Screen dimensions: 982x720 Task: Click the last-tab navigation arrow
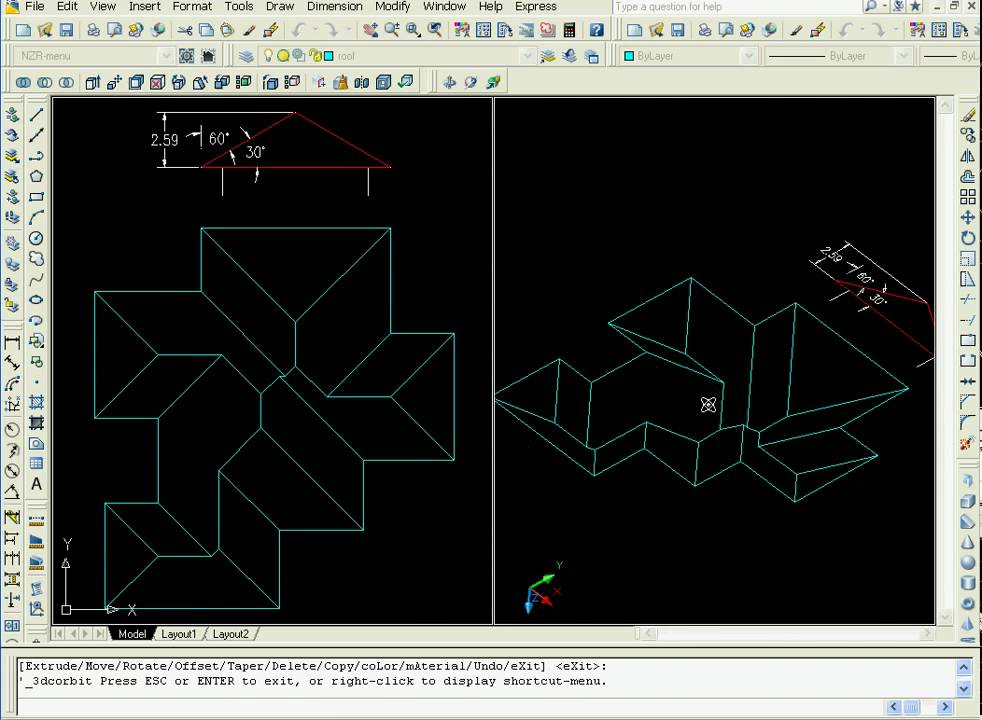99,634
